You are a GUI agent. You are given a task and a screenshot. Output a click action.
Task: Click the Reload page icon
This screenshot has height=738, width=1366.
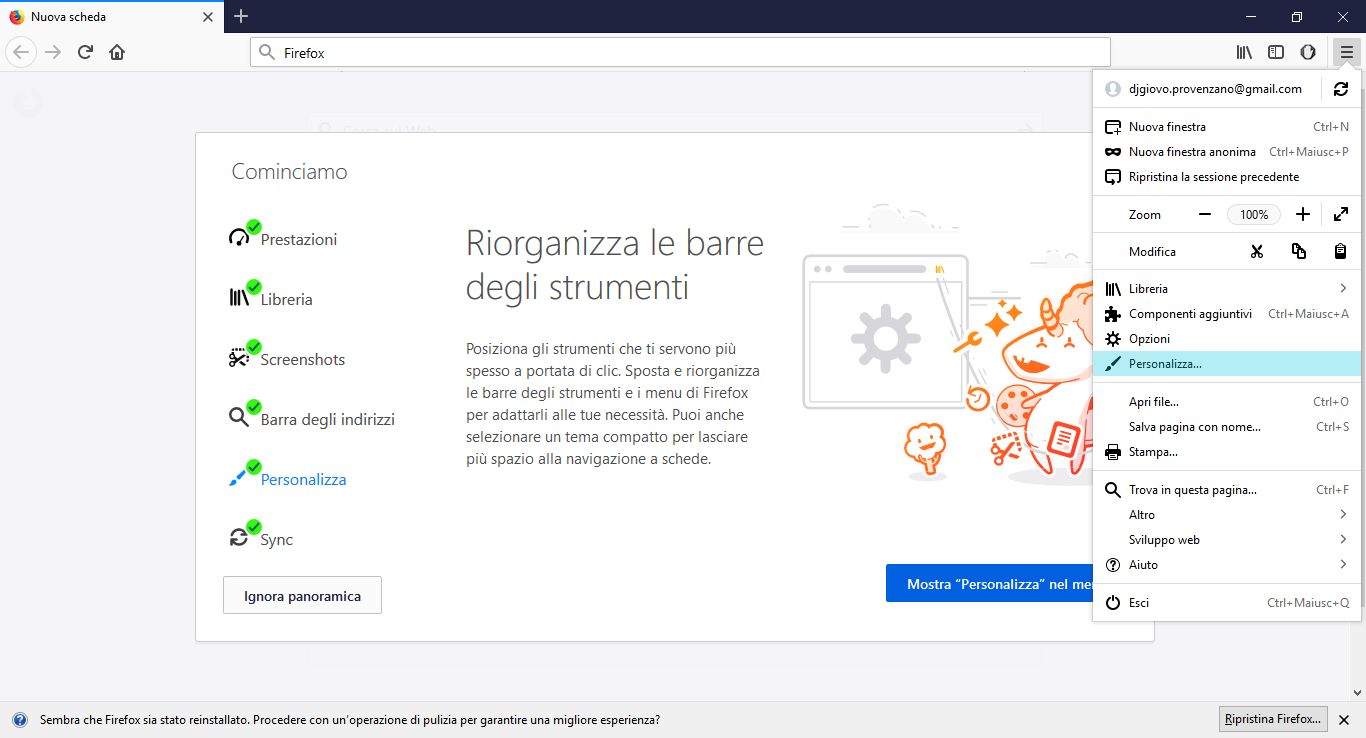click(x=86, y=52)
